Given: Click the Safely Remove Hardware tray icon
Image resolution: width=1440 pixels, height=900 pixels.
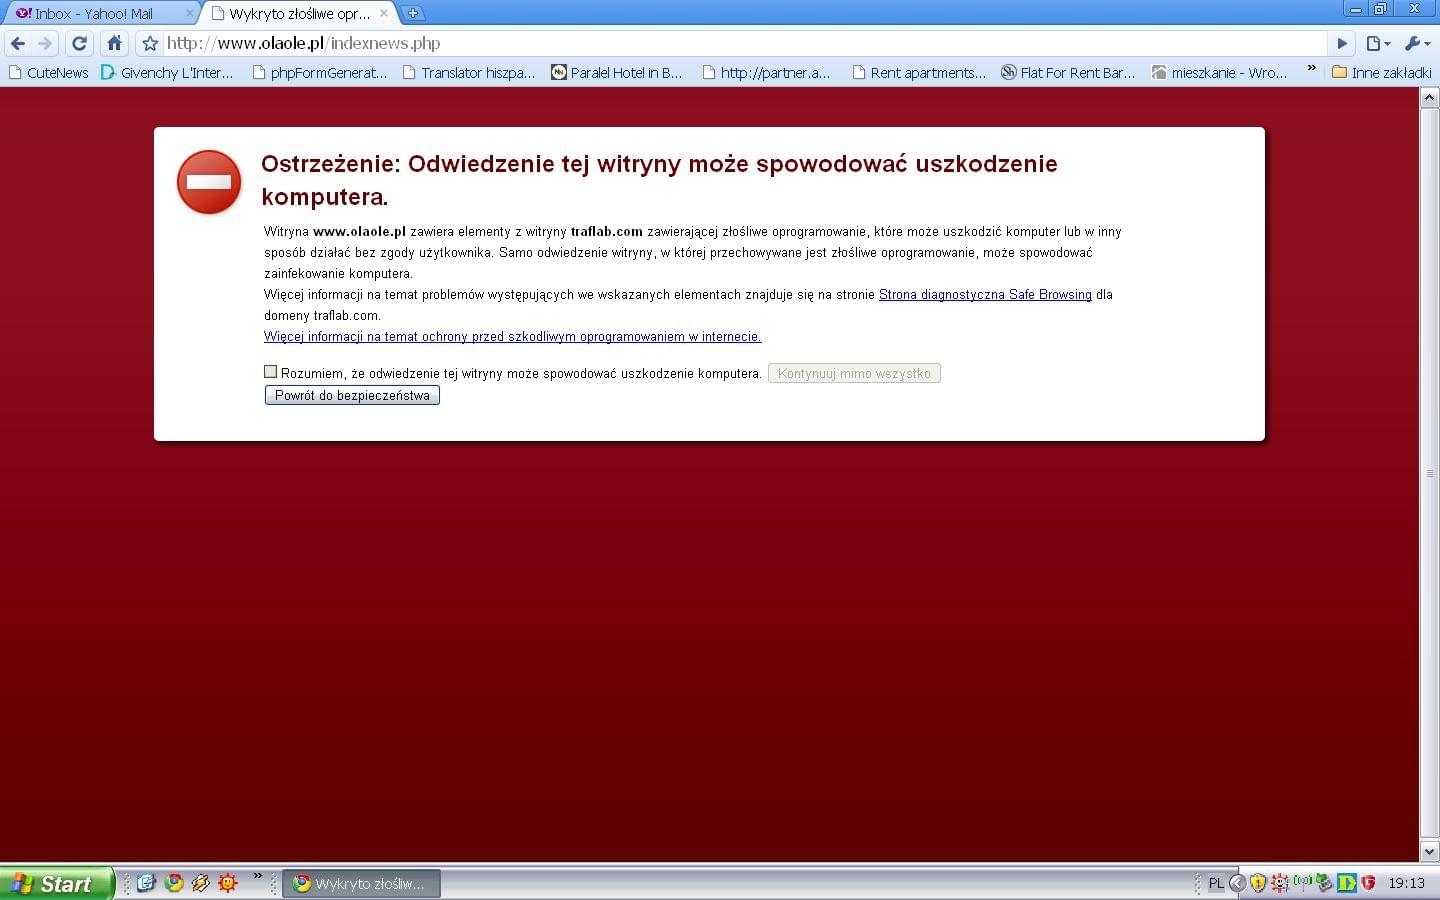Looking at the screenshot, I should 1324,883.
